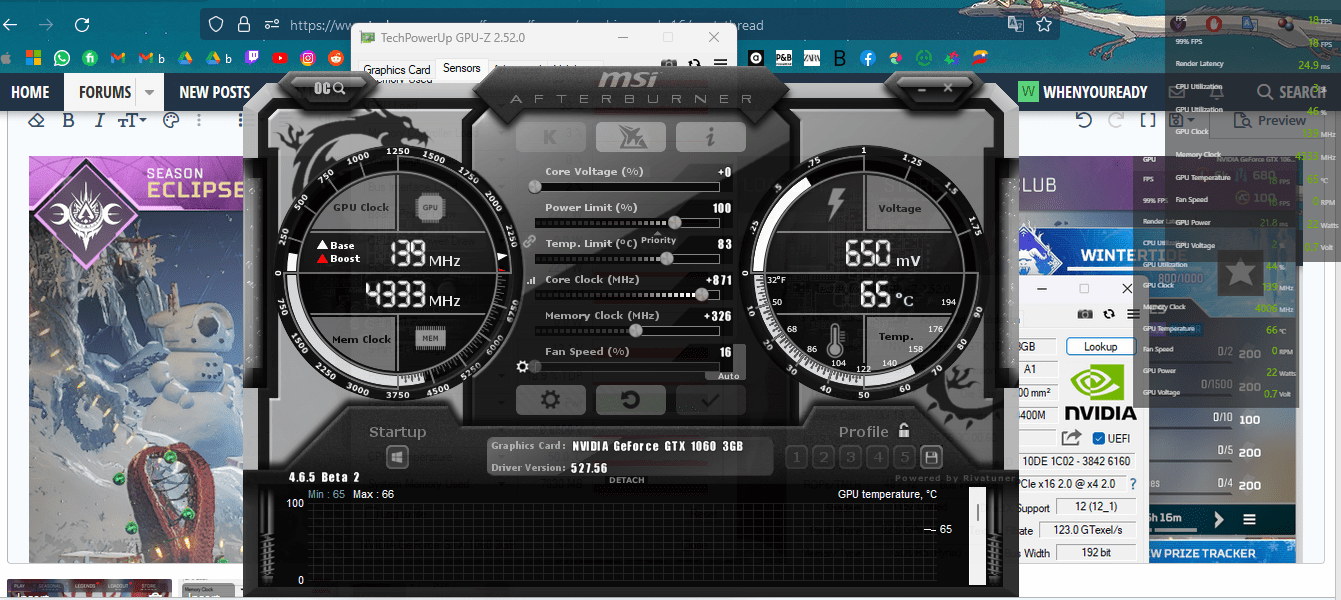Open the Sensors tab in GPU-Z

(461, 68)
